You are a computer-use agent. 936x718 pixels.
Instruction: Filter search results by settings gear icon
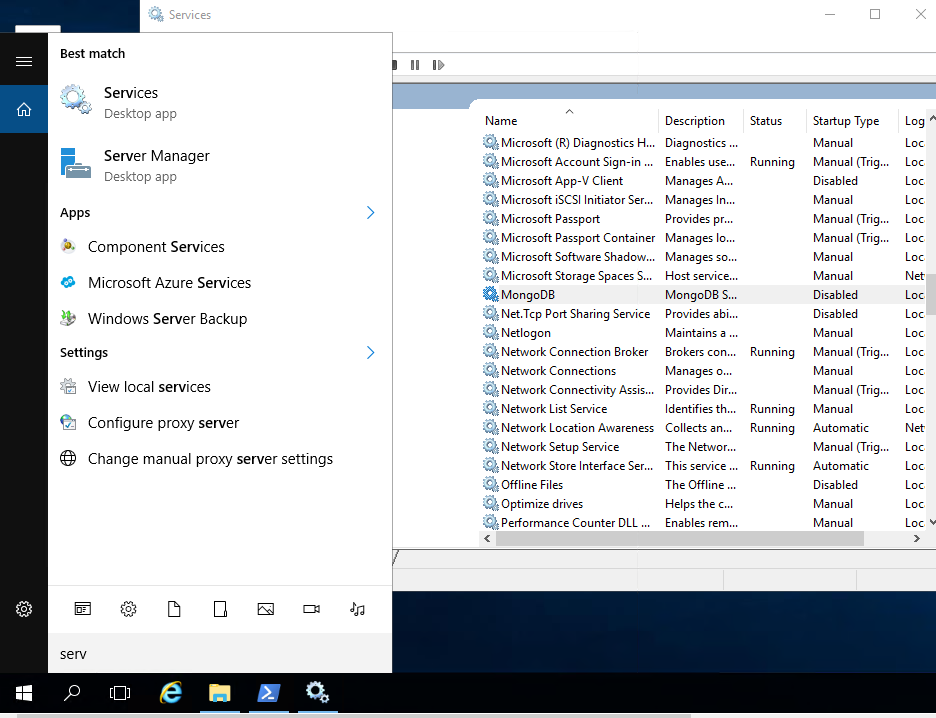(128, 609)
